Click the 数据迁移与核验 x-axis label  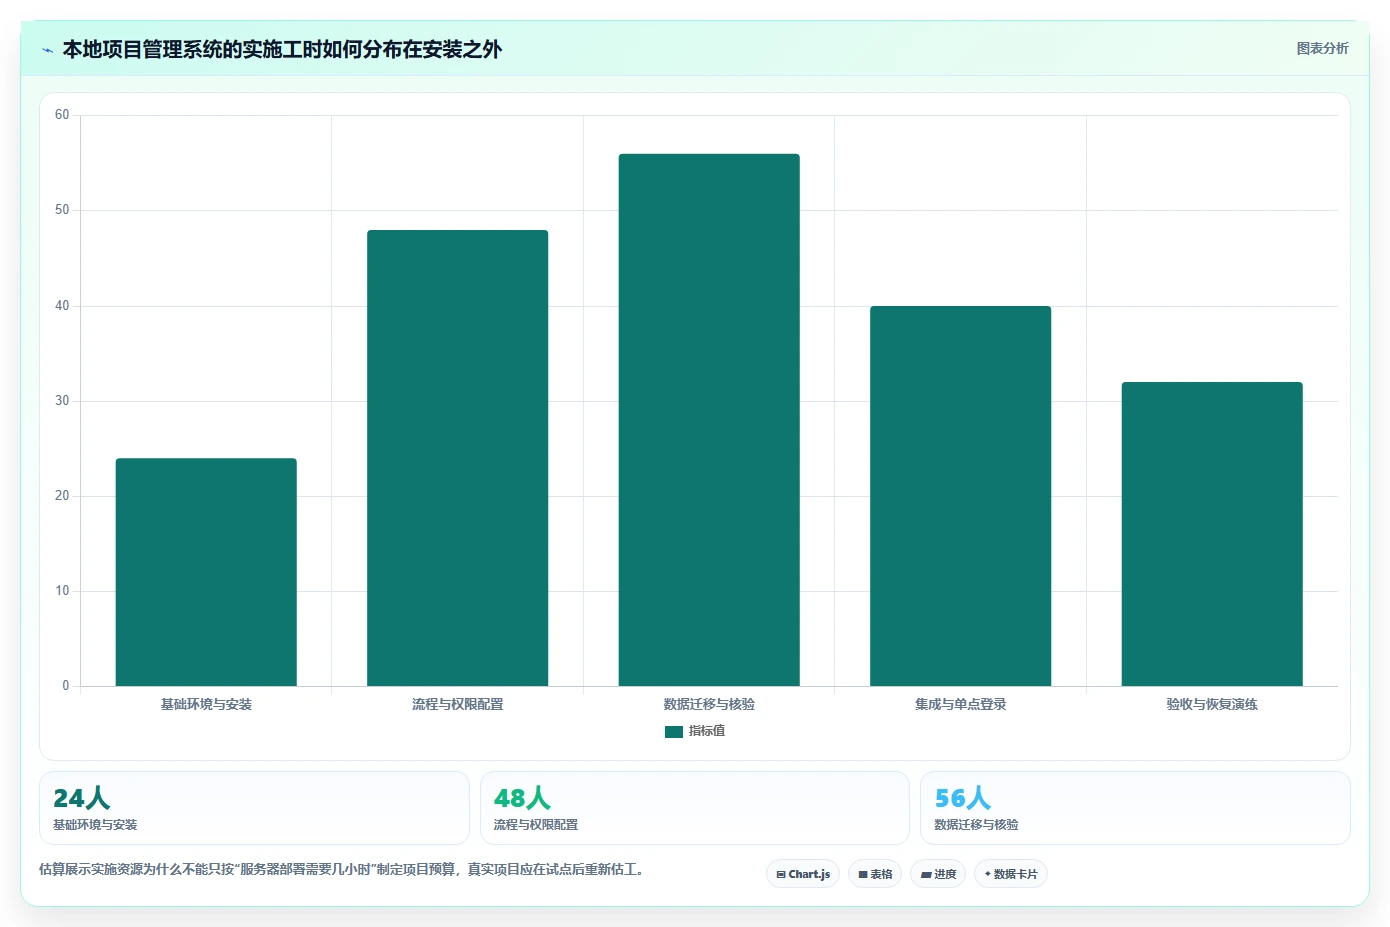(x=709, y=704)
